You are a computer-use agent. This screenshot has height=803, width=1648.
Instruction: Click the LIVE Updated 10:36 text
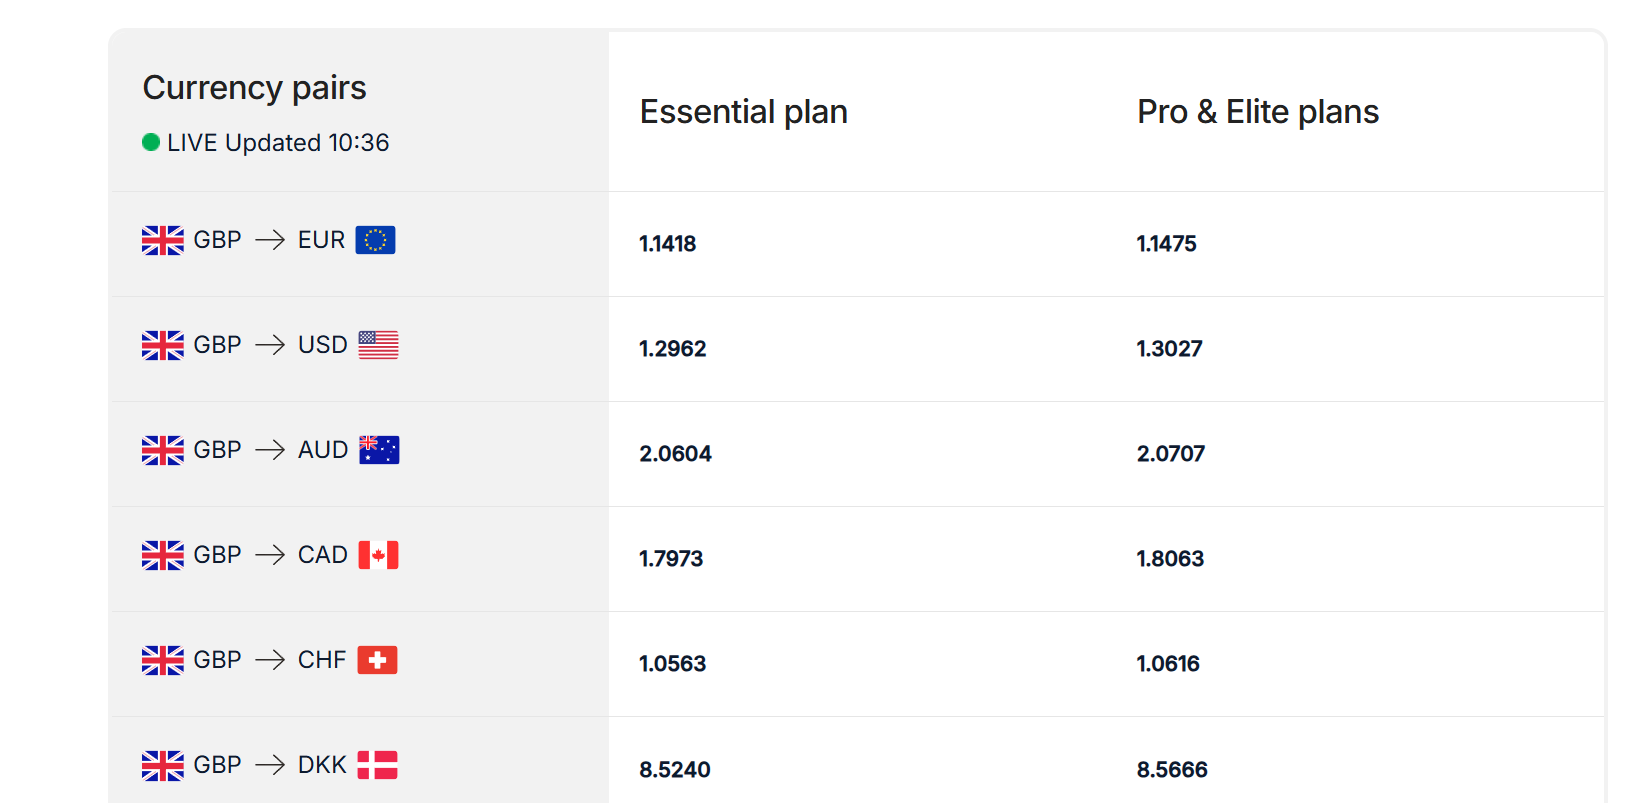point(278,143)
